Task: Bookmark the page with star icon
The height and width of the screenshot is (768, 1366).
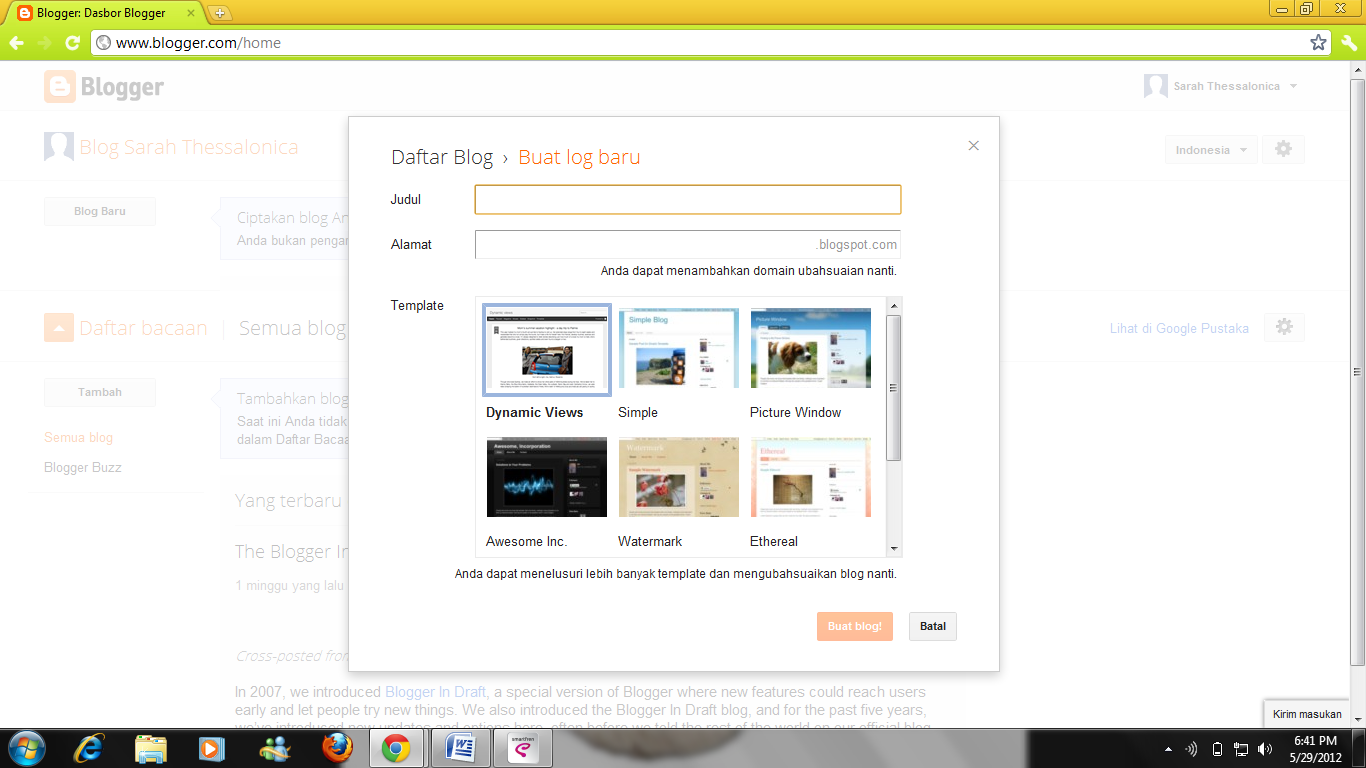Action: pos(1318,43)
